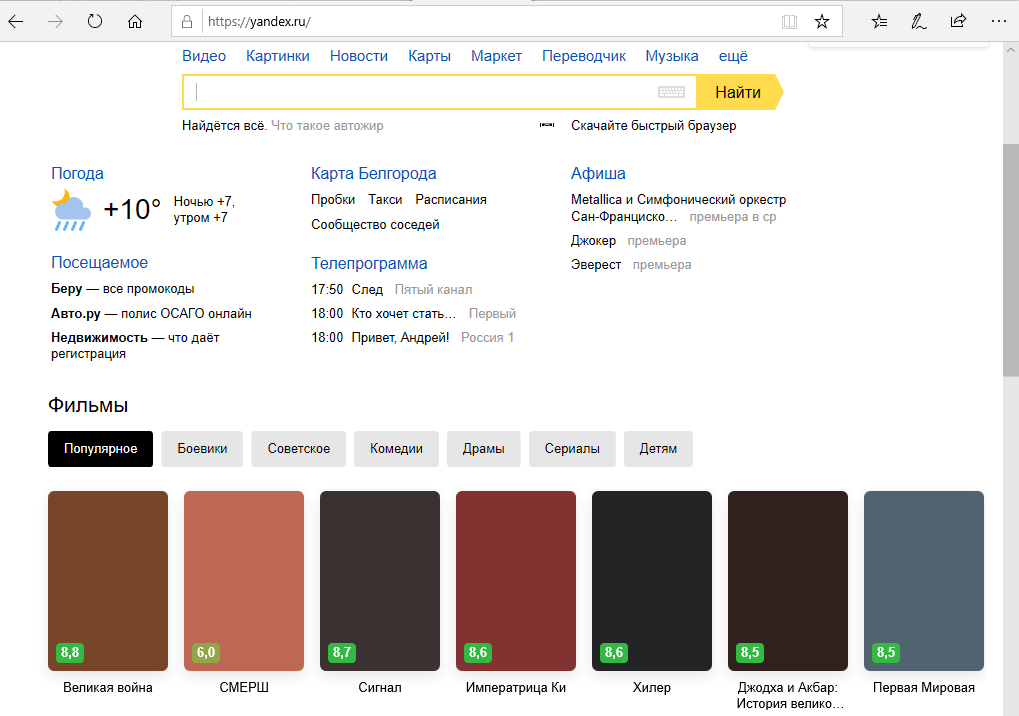Refresh the page with the reload icon
Image resolution: width=1019 pixels, height=716 pixels.
pyautogui.click(x=95, y=21)
